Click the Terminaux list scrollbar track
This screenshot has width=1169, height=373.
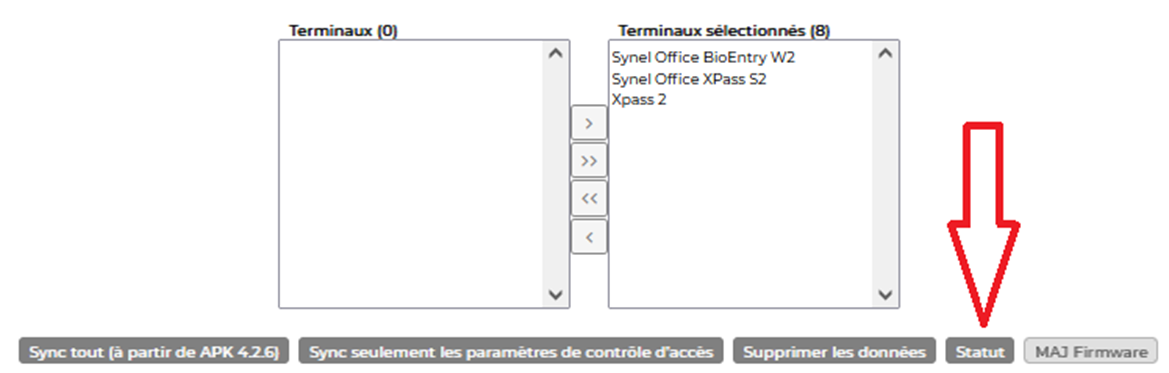[x=555, y=175]
